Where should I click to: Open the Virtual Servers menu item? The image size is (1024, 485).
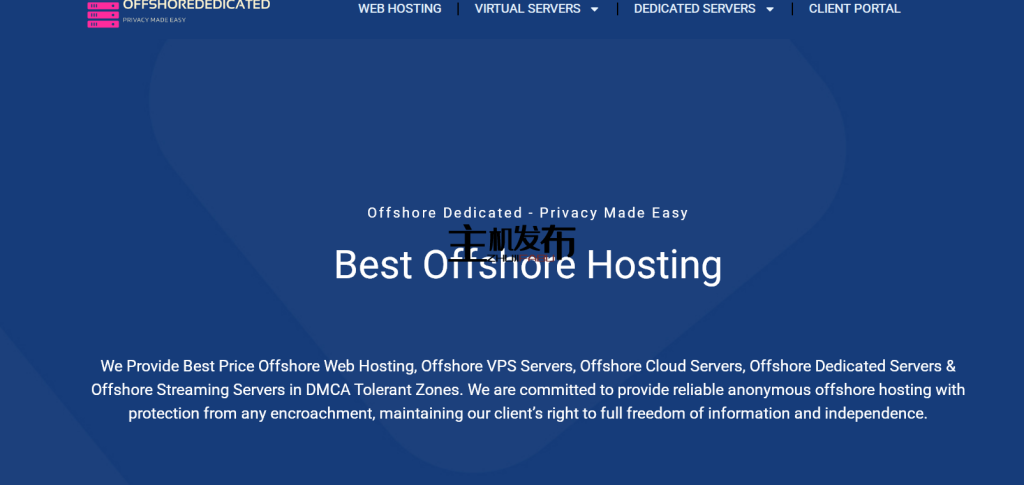[527, 9]
